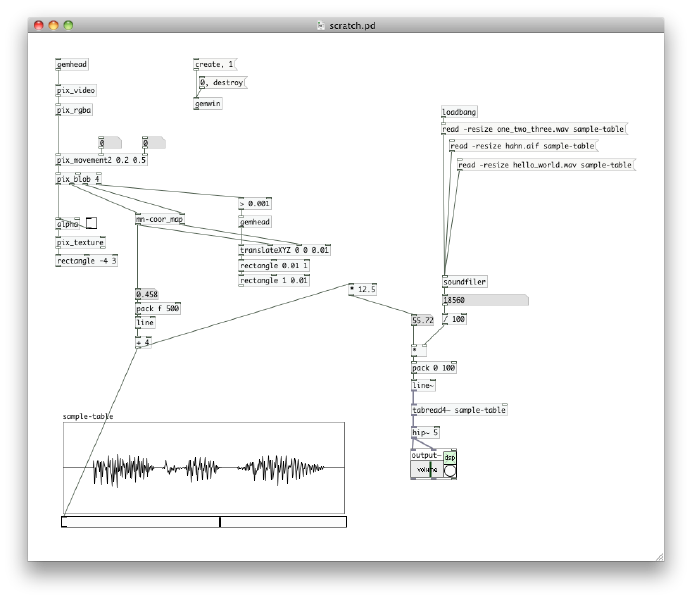The image size is (692, 600).
Task: Click the 'create, 1' message box
Action: 214,64
